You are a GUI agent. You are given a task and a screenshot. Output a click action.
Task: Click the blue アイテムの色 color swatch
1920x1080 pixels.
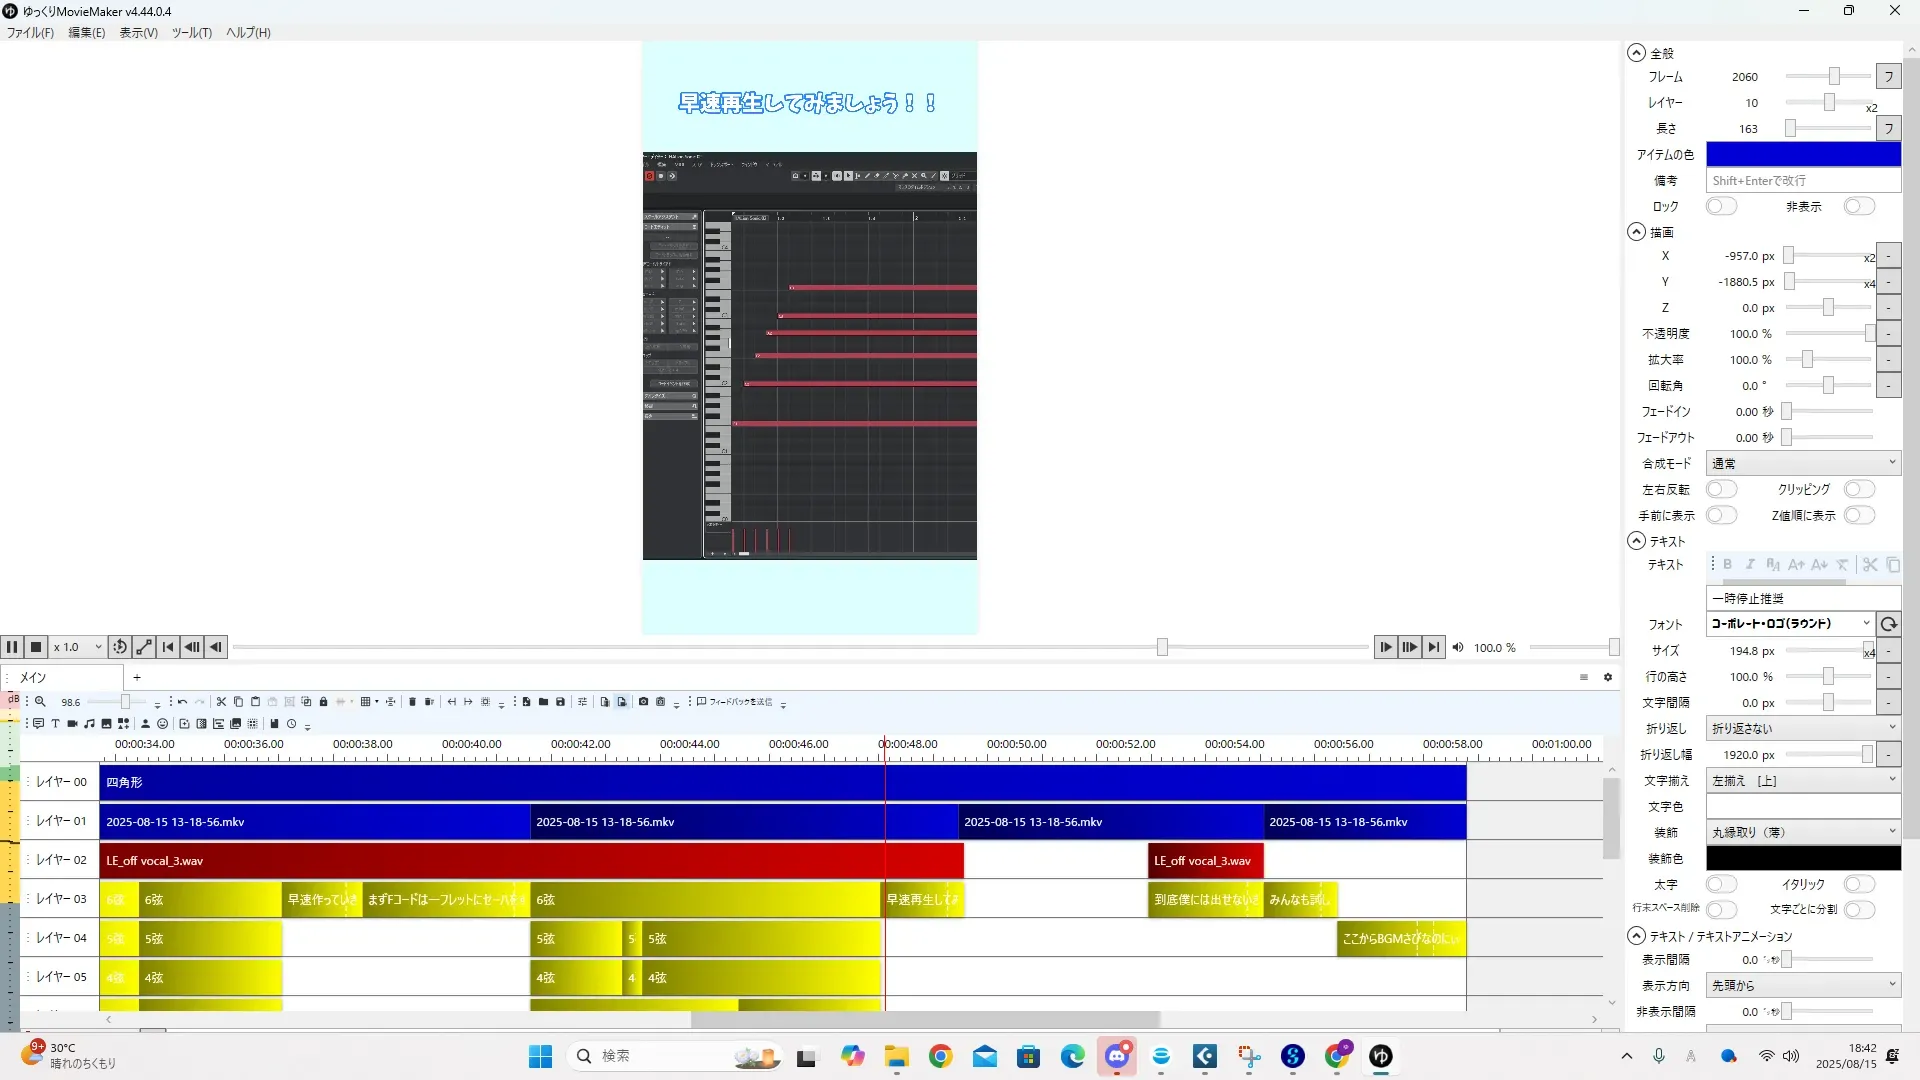[x=1802, y=154]
